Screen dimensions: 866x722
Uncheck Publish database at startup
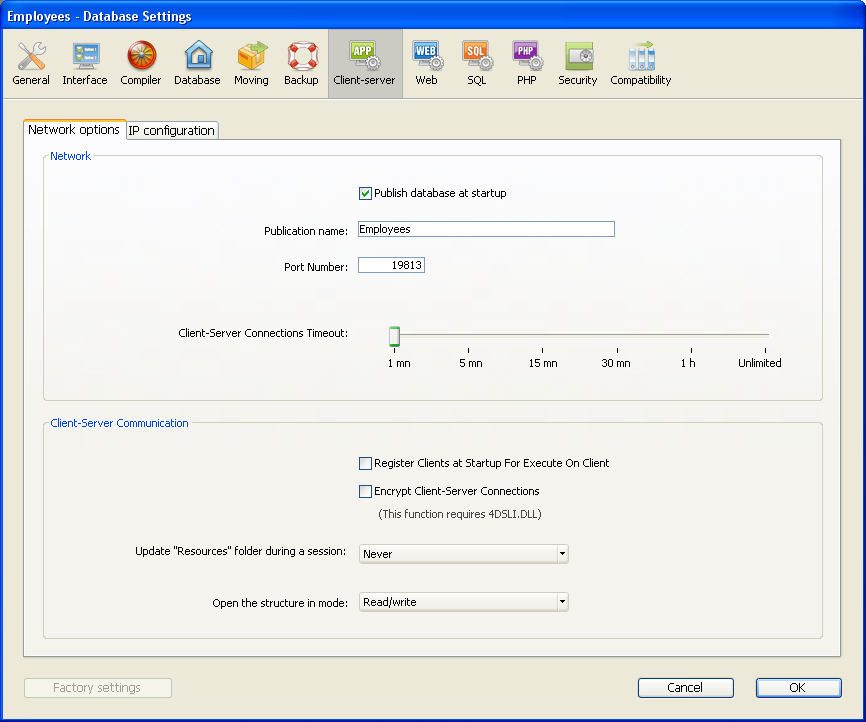pyautogui.click(x=366, y=193)
